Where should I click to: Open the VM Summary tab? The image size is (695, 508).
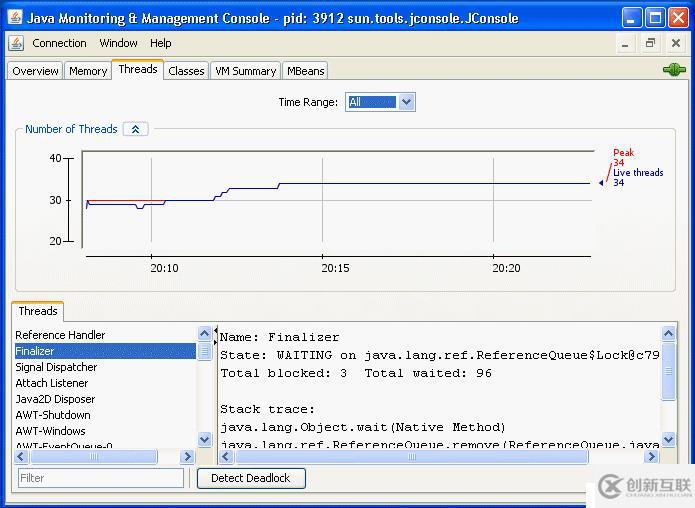pyautogui.click(x=246, y=71)
